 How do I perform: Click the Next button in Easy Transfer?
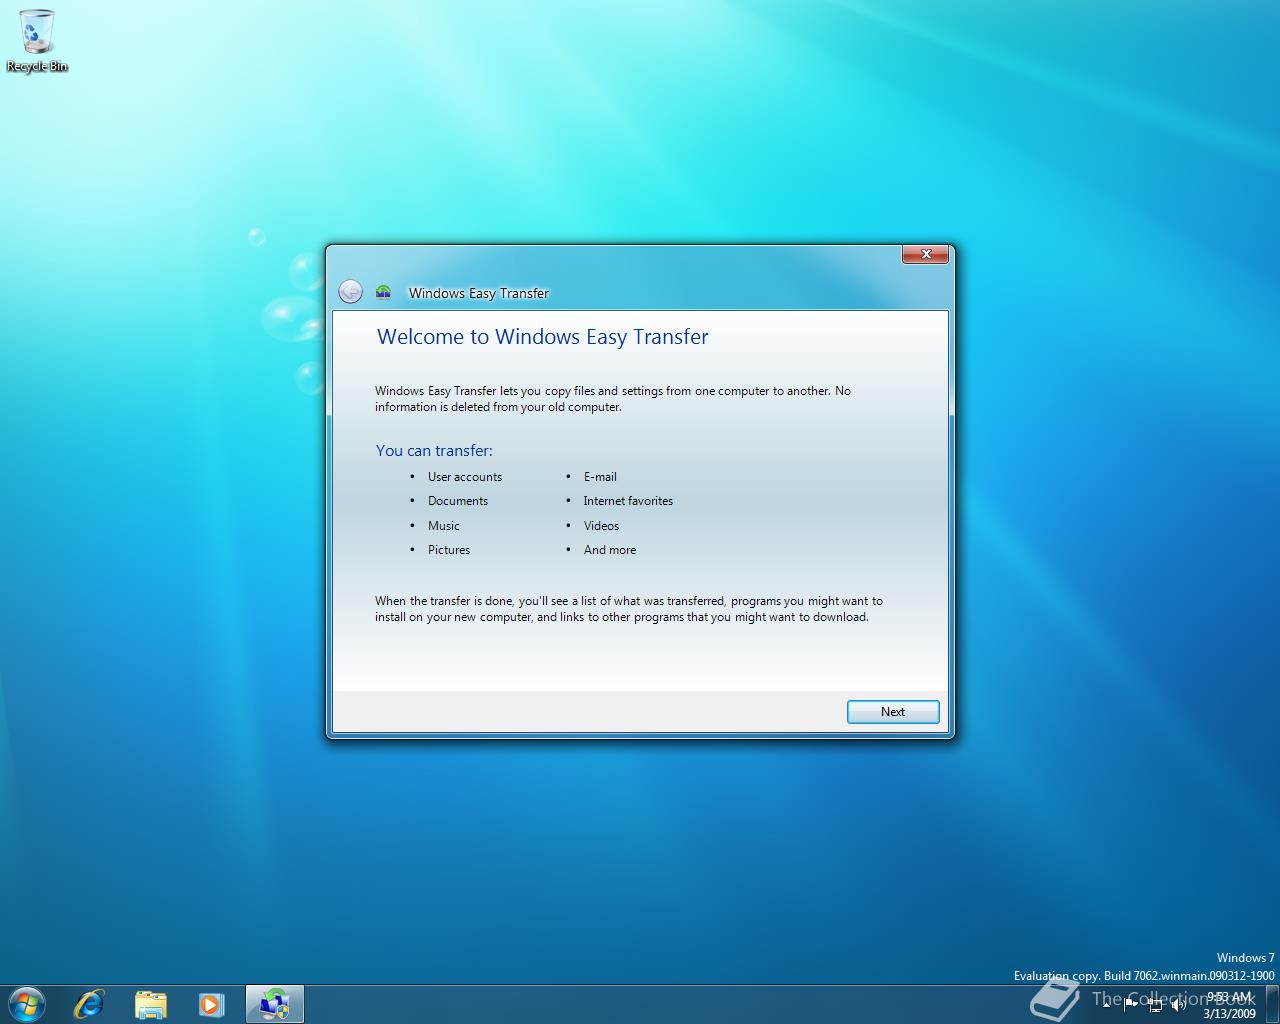893,712
